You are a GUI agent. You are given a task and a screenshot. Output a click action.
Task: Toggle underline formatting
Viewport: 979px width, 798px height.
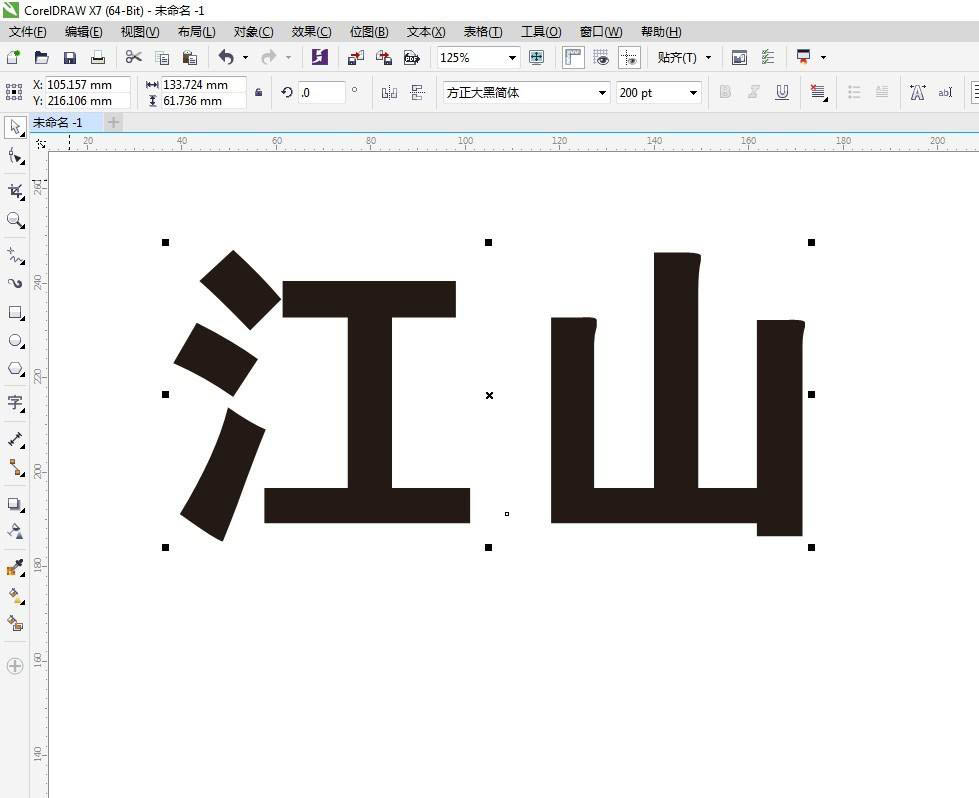pos(781,93)
